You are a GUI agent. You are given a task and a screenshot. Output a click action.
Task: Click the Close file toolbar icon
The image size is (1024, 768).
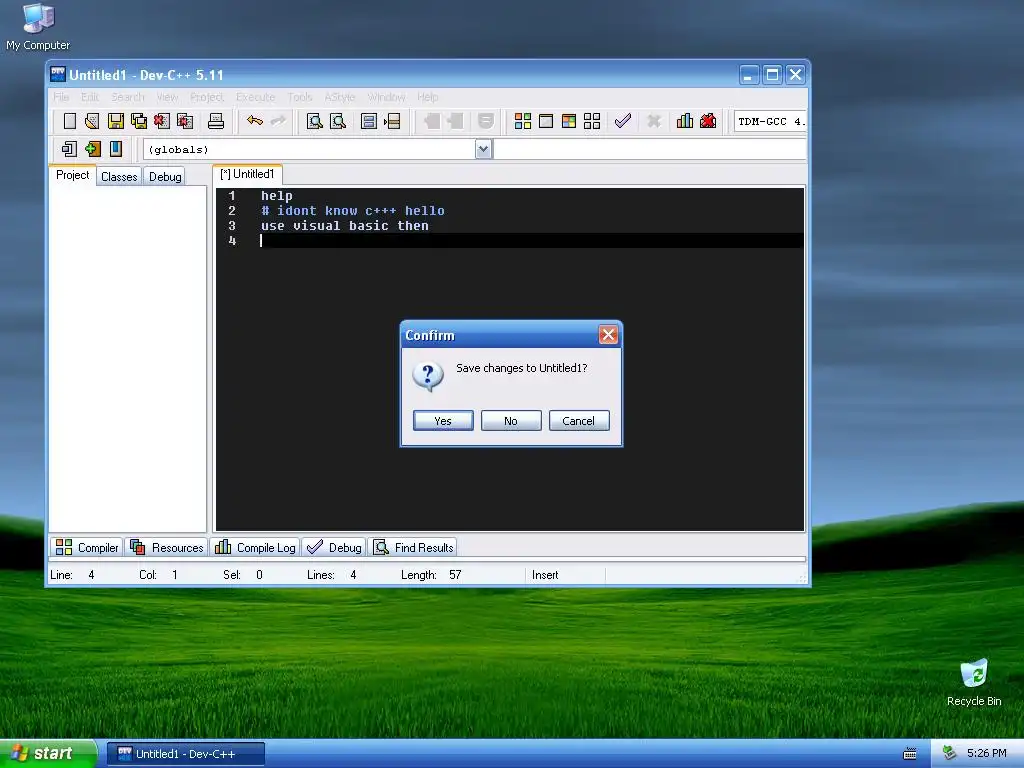(162, 121)
